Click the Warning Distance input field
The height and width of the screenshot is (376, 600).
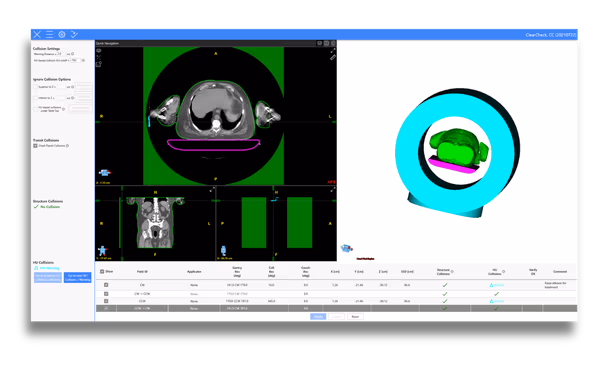click(61, 54)
